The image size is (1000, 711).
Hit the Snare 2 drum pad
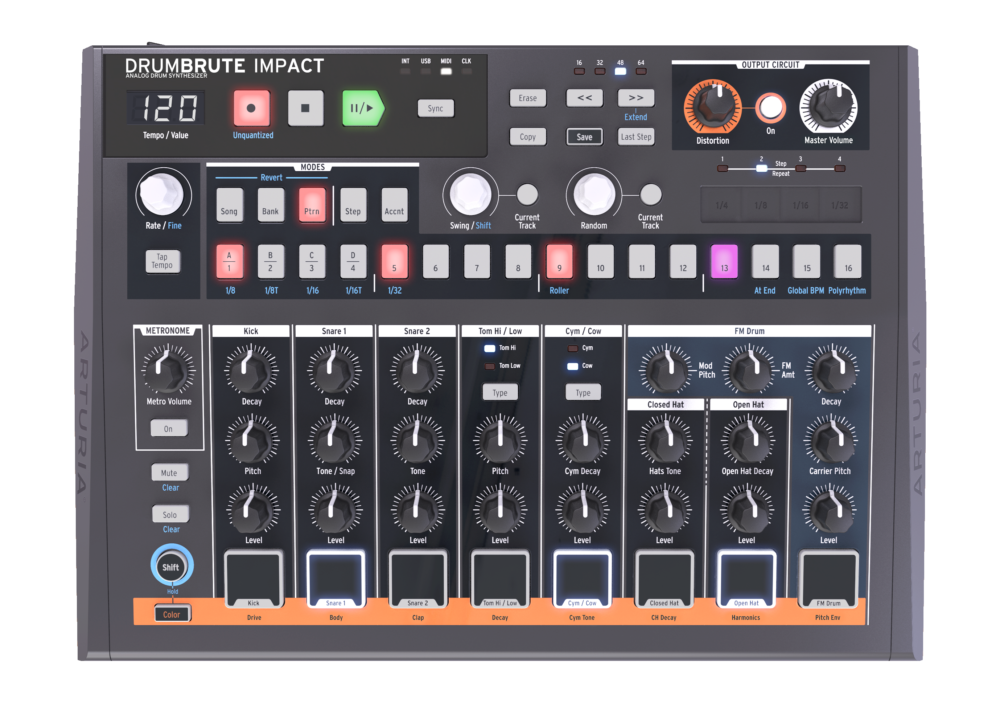pyautogui.click(x=418, y=580)
